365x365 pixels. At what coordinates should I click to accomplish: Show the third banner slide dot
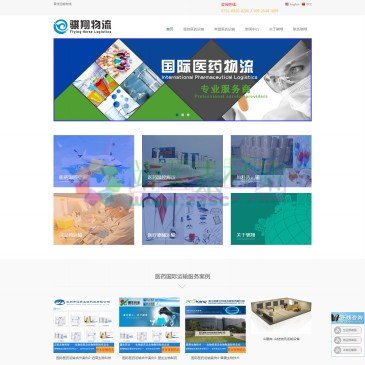[x=188, y=115]
